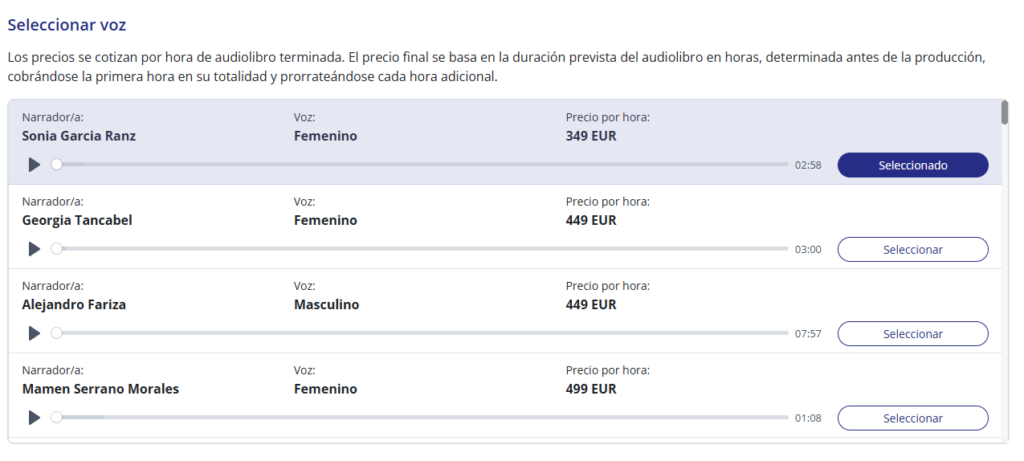The height and width of the screenshot is (461, 1024).
Task: Seek in Sonia Garcia Ranz audio track
Action: click(x=420, y=164)
